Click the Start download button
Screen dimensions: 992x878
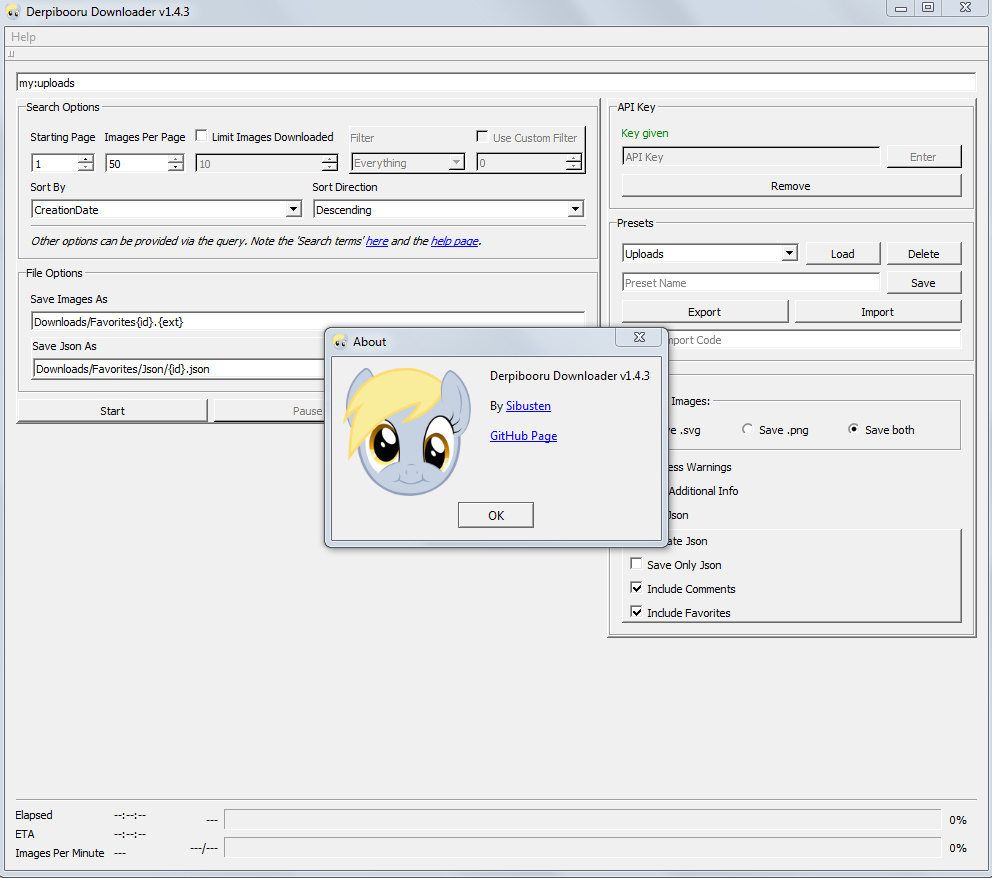112,411
